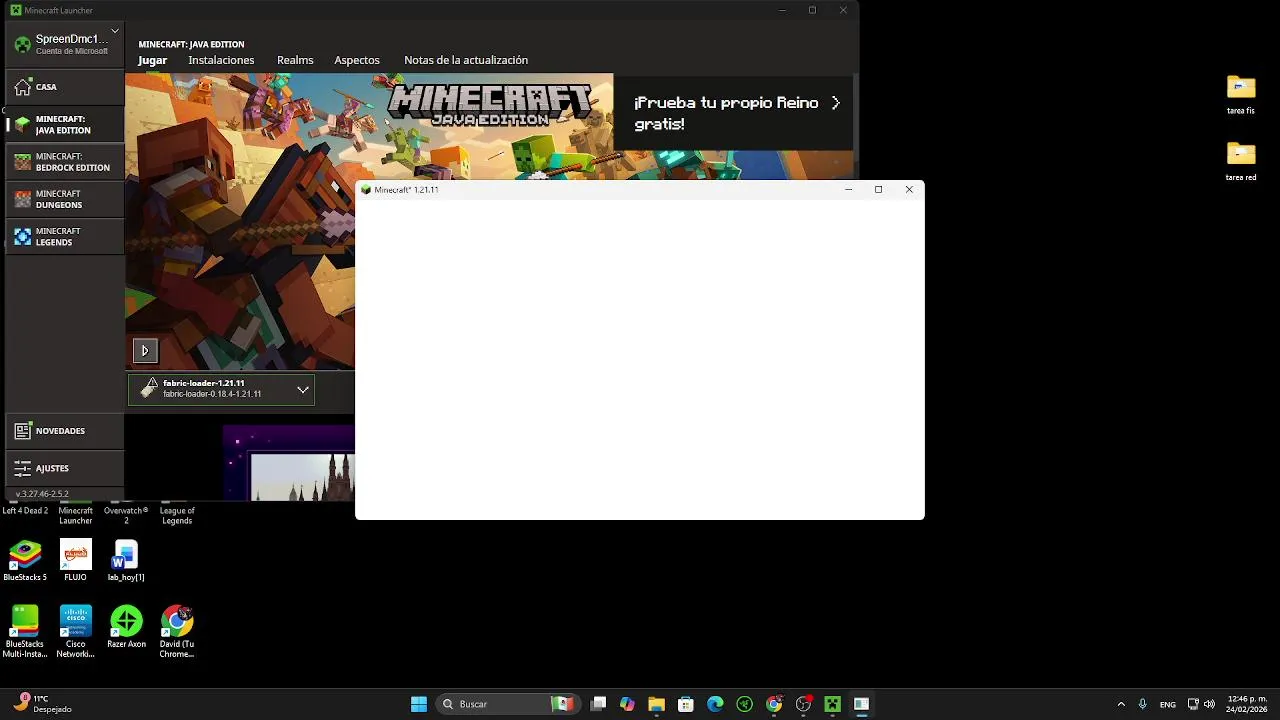
Task: Switch to Aspectos tab
Action: coord(357,60)
